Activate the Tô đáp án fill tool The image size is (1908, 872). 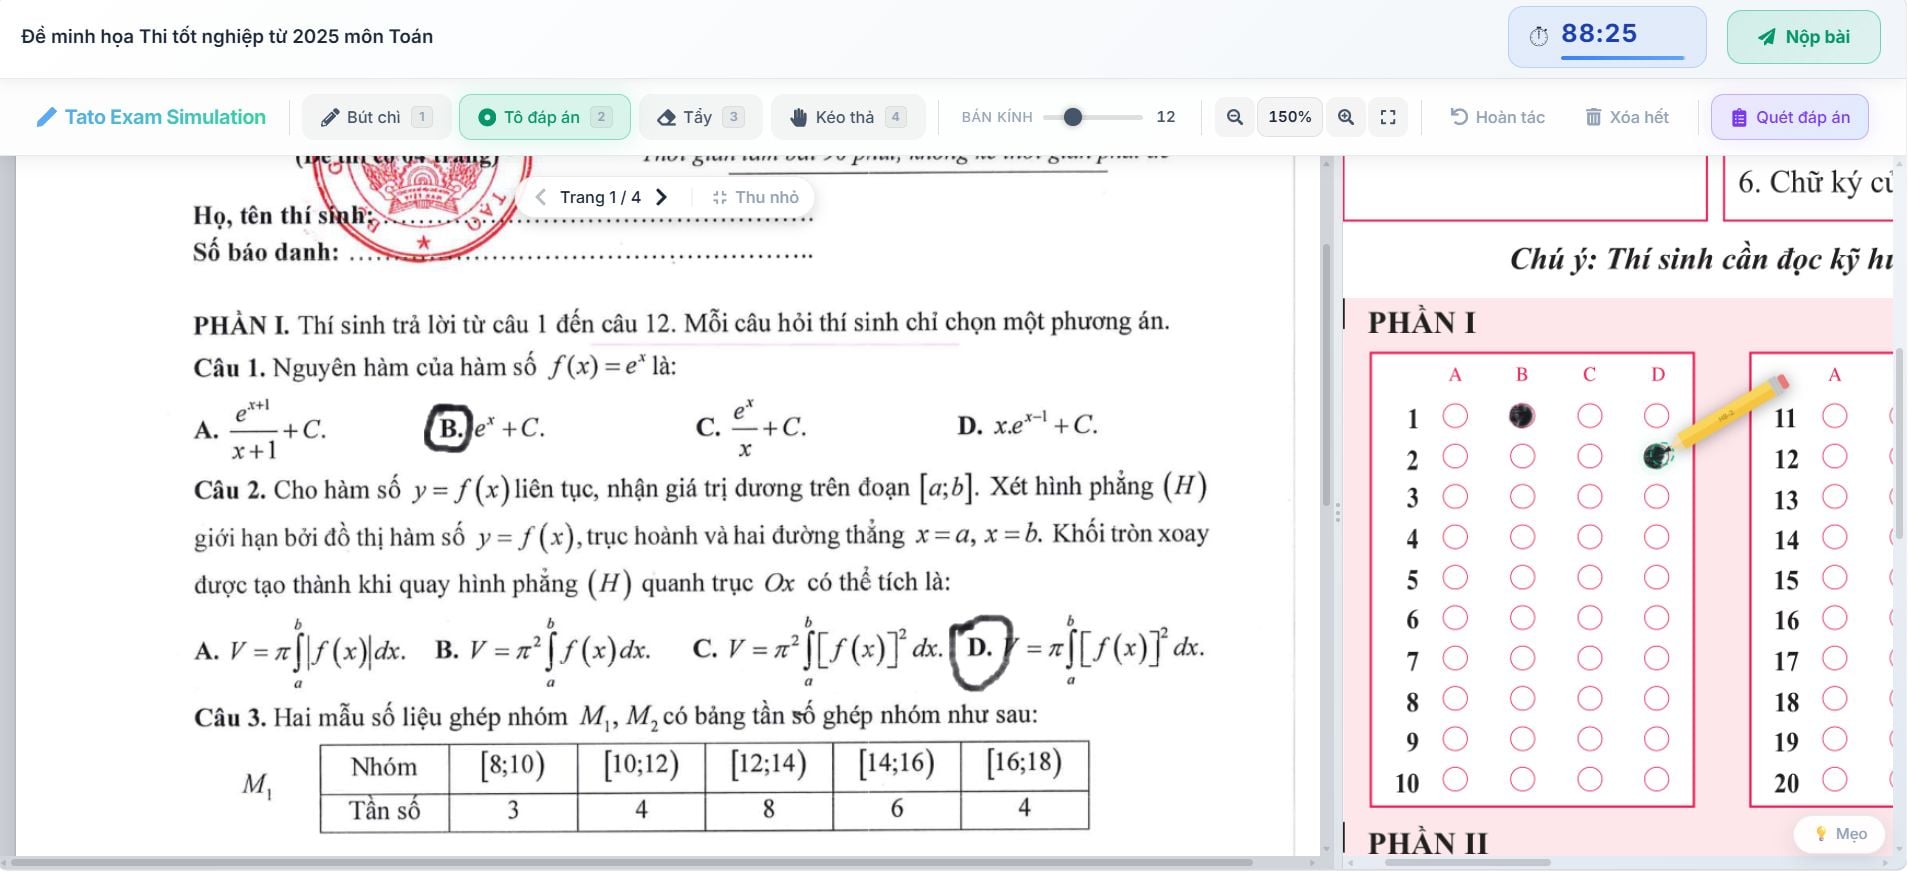544,117
